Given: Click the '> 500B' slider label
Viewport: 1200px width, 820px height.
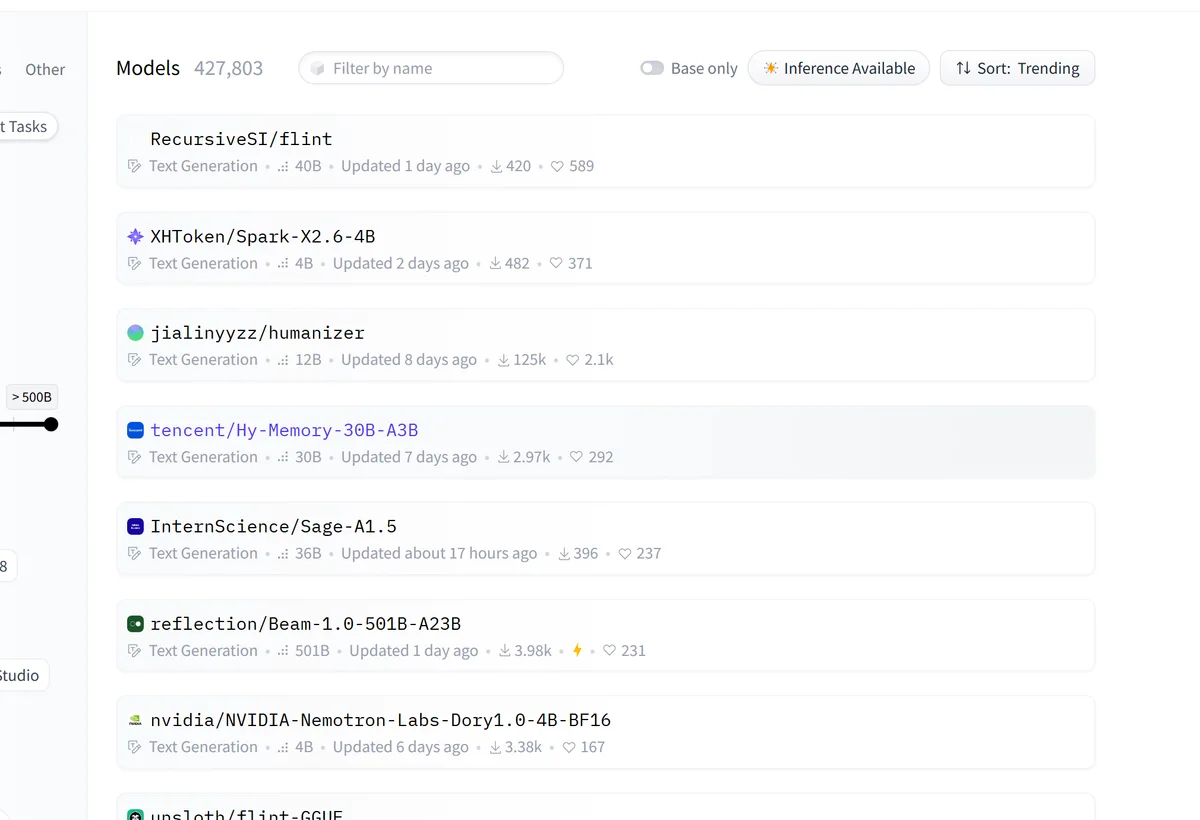Looking at the screenshot, I should 31,397.
